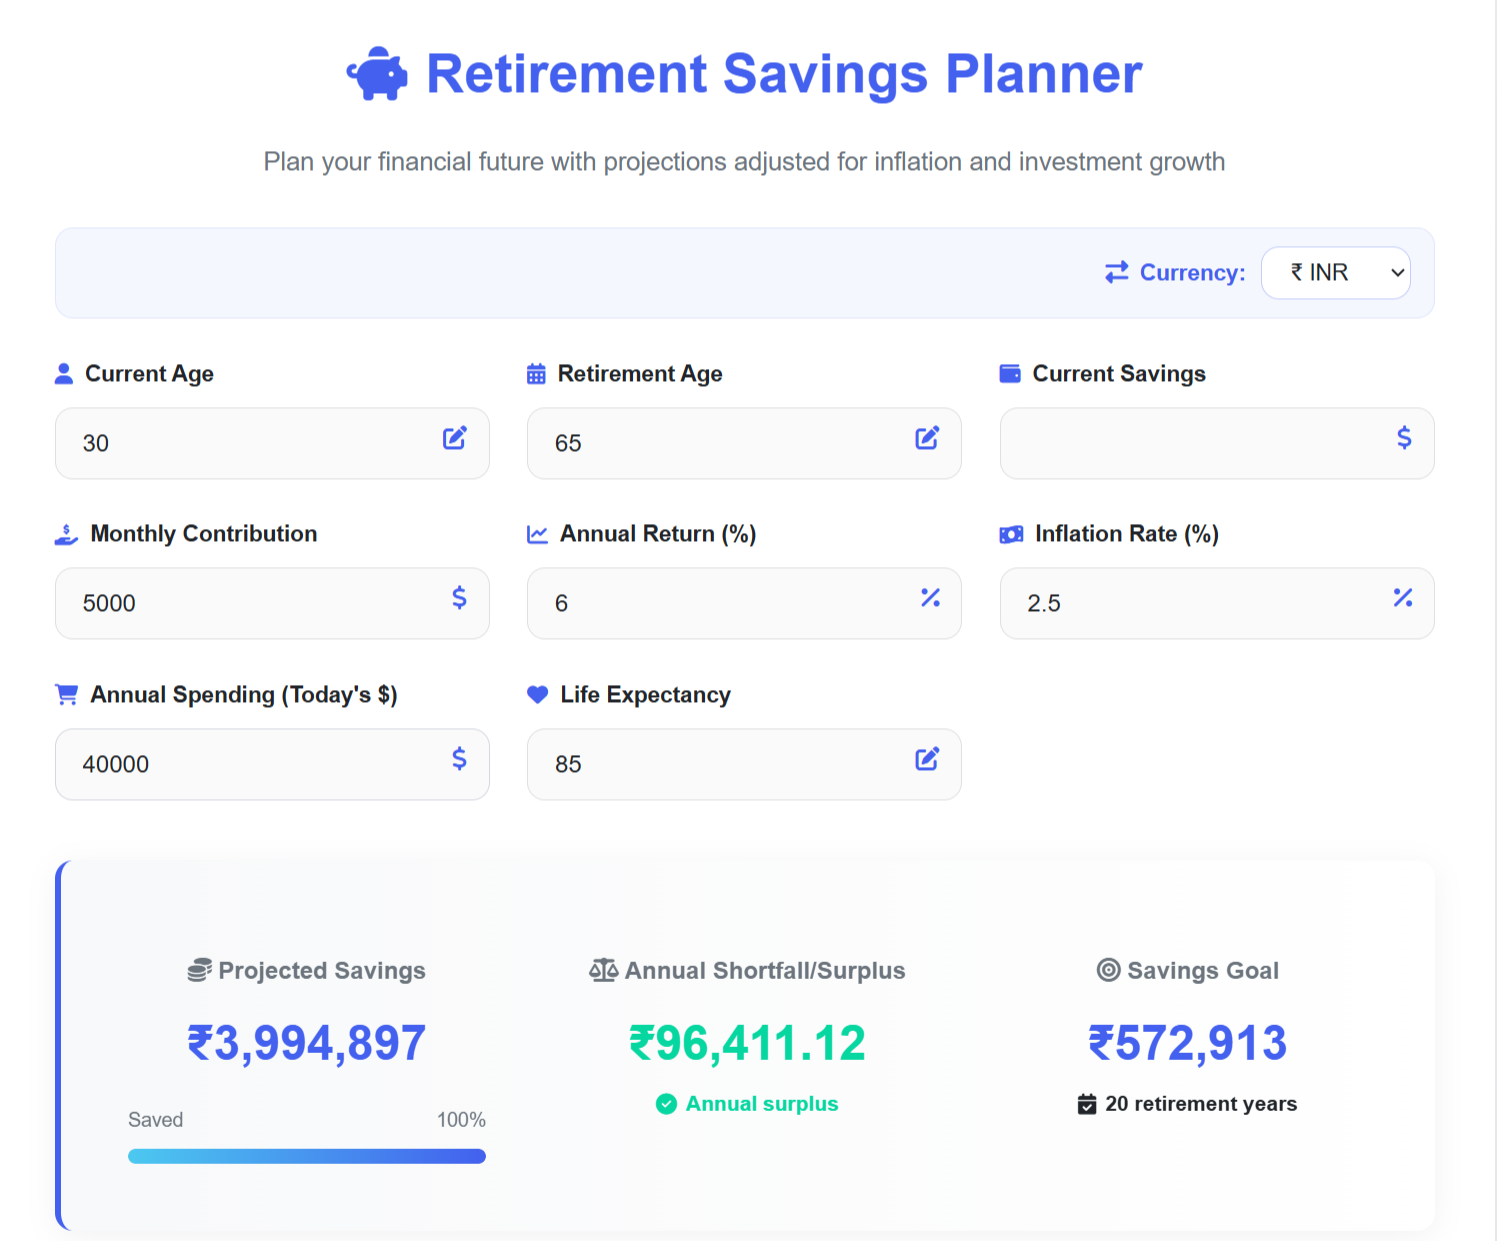This screenshot has height=1241, width=1497.
Task: Click the shopping cart icon beside Annual Spending
Action: [x=65, y=694]
